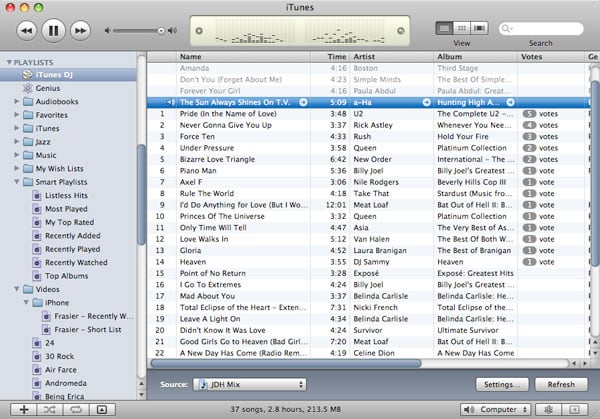Toggle the Genius sidebar button
Screen dimensions: 600x419
(x=574, y=409)
